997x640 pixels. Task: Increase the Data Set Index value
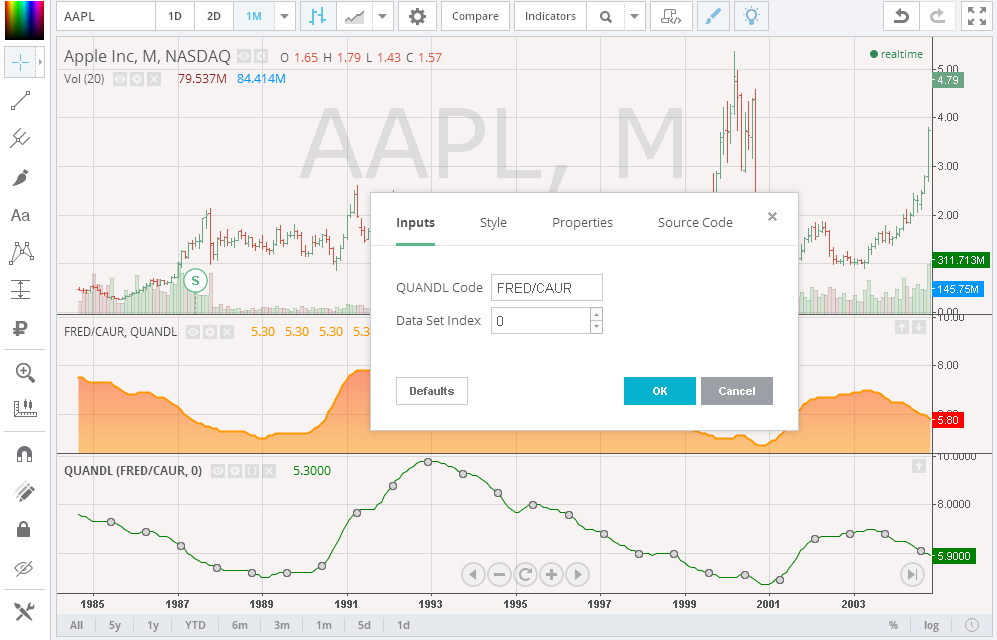tap(596, 314)
